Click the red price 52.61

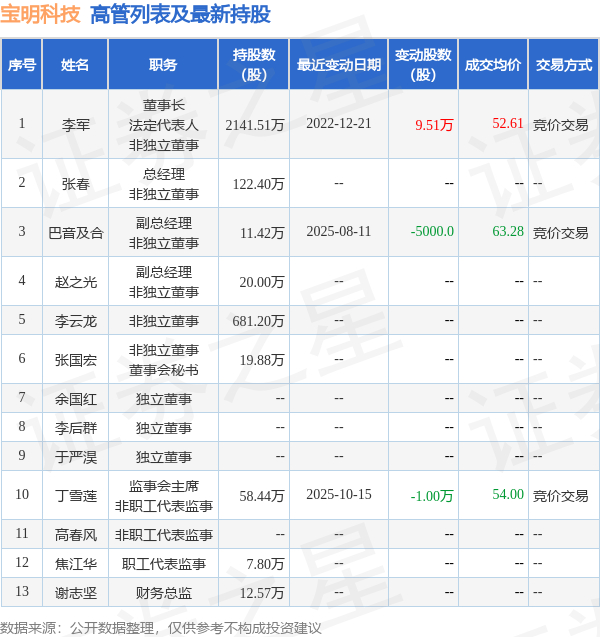pos(508,123)
